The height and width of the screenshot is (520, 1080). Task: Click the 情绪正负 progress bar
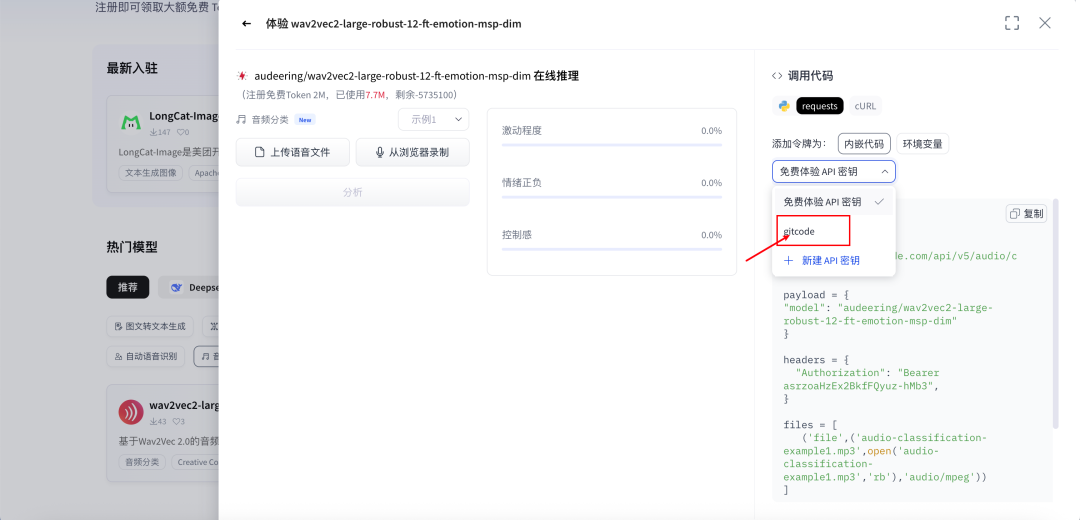612,197
